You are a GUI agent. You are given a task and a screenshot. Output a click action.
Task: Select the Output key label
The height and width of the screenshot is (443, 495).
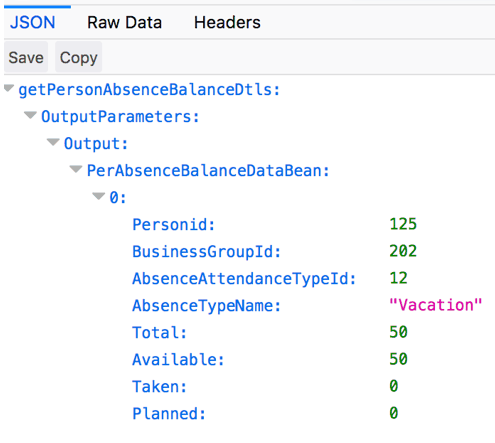96,144
